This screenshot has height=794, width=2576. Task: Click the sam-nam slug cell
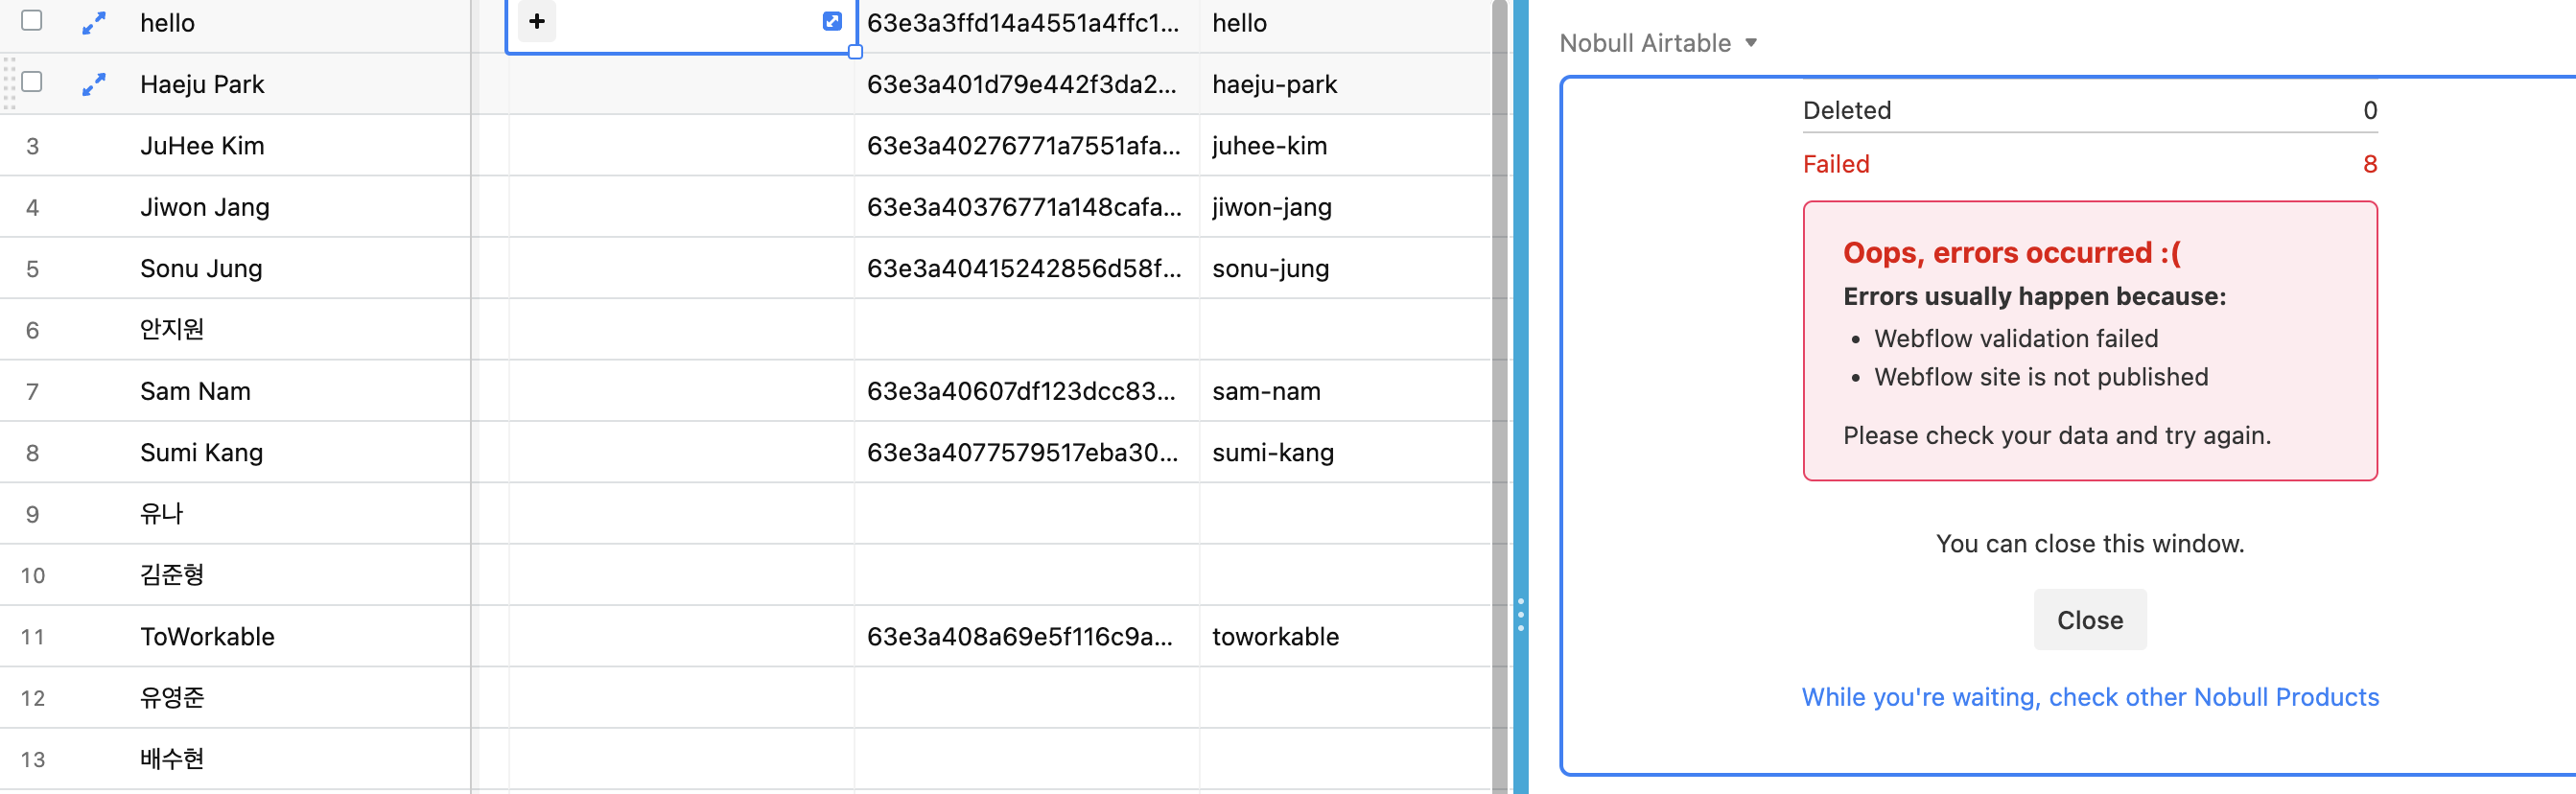tap(1346, 391)
